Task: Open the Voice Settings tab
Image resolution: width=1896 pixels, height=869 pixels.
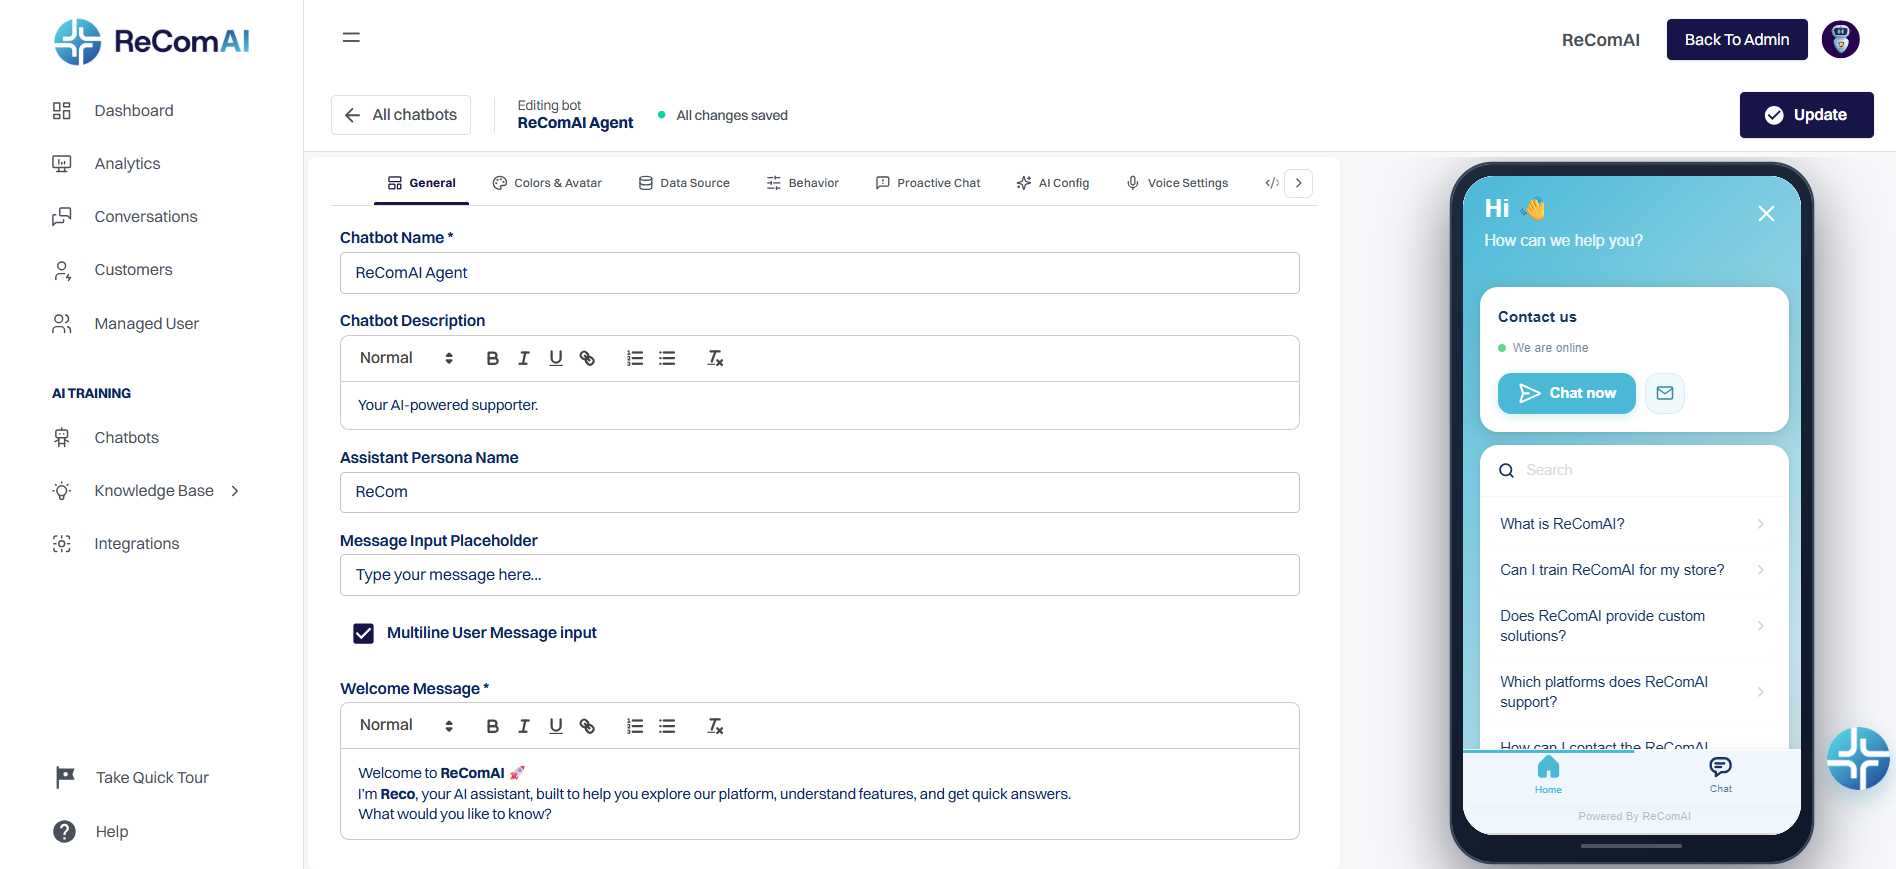Action: (1178, 183)
